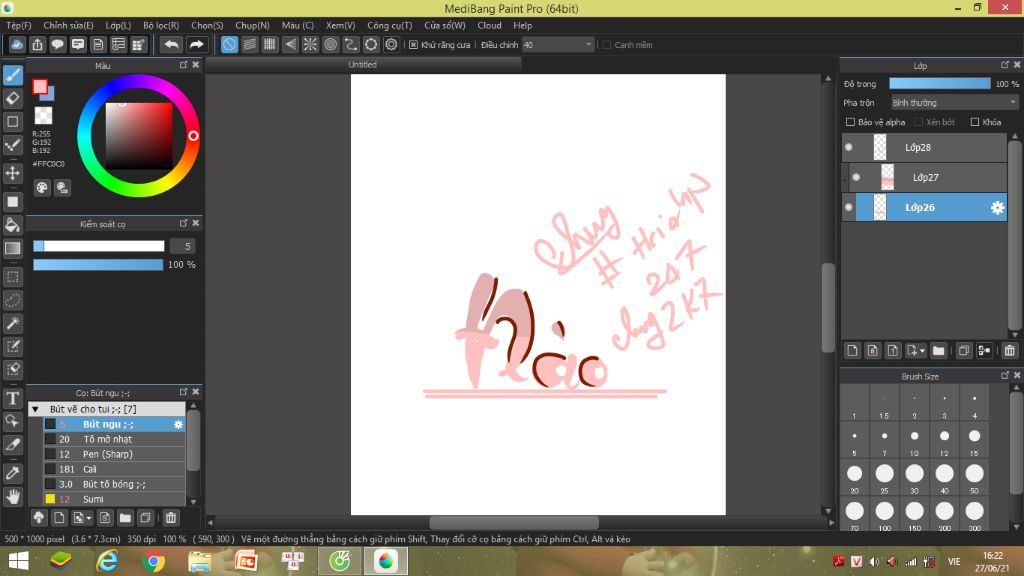Create a new layer folder
The height and width of the screenshot is (576, 1024).
tap(938, 351)
